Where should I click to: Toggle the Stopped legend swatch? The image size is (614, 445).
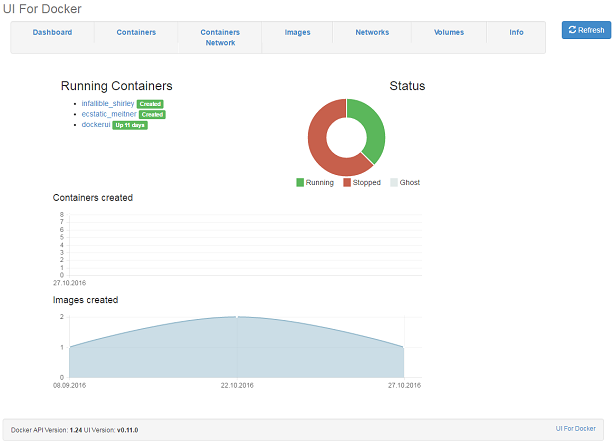click(x=347, y=183)
